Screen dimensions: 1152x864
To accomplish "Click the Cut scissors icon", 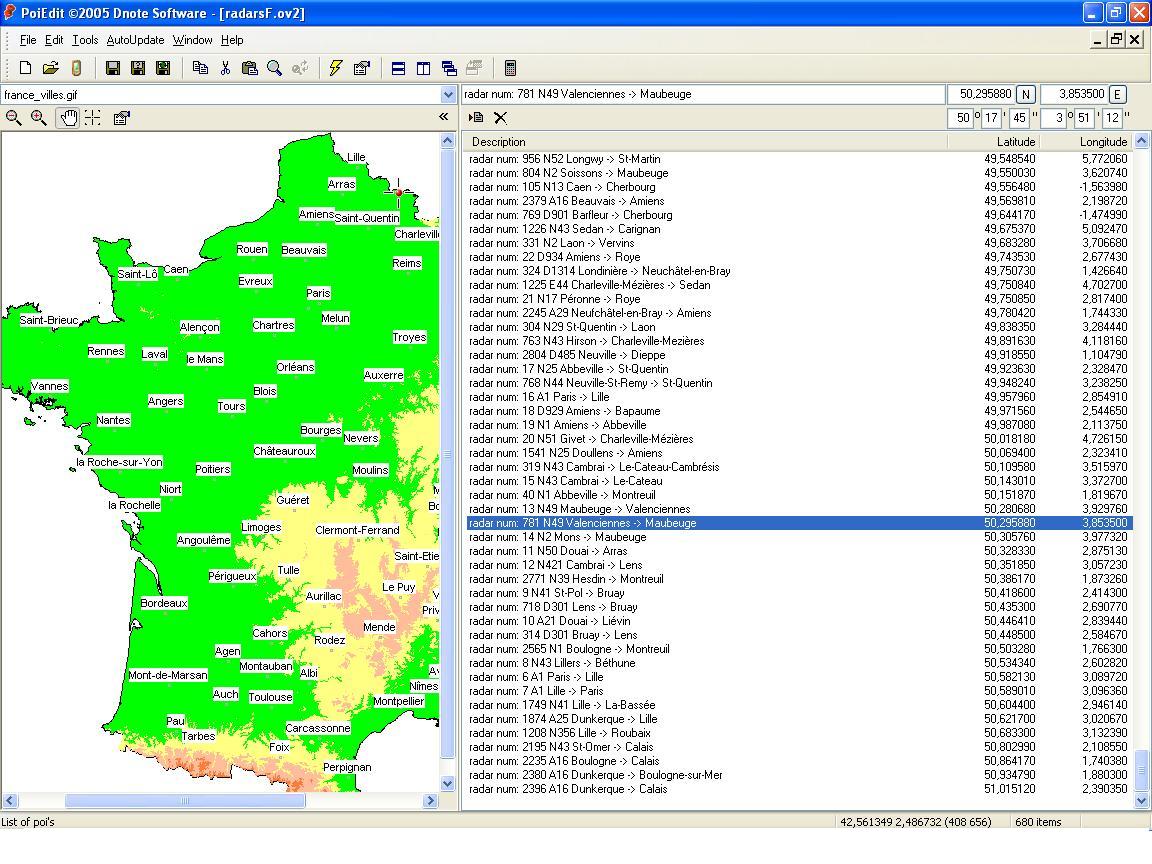I will (225, 68).
